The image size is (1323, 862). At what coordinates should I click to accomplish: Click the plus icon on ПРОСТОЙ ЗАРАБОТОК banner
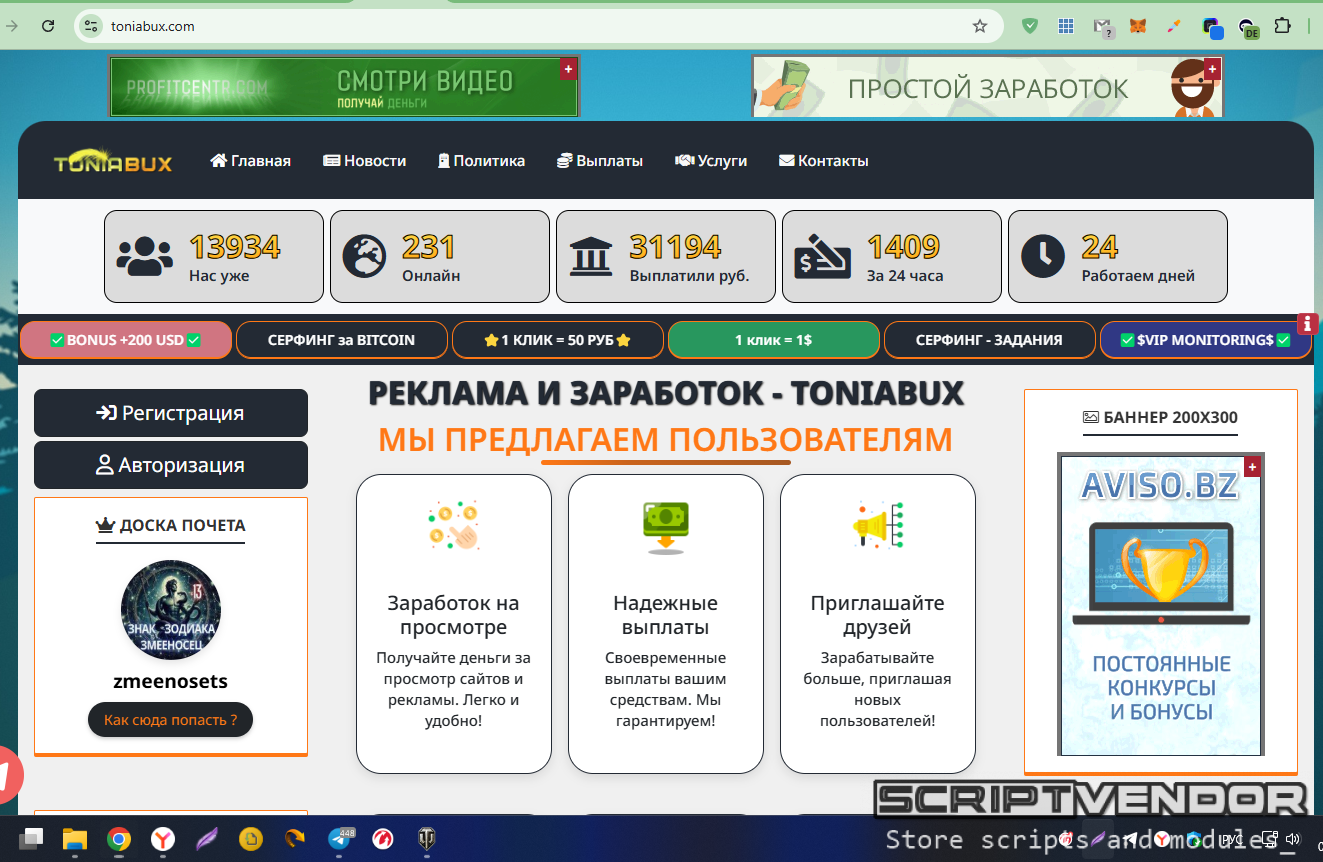pyautogui.click(x=1212, y=69)
